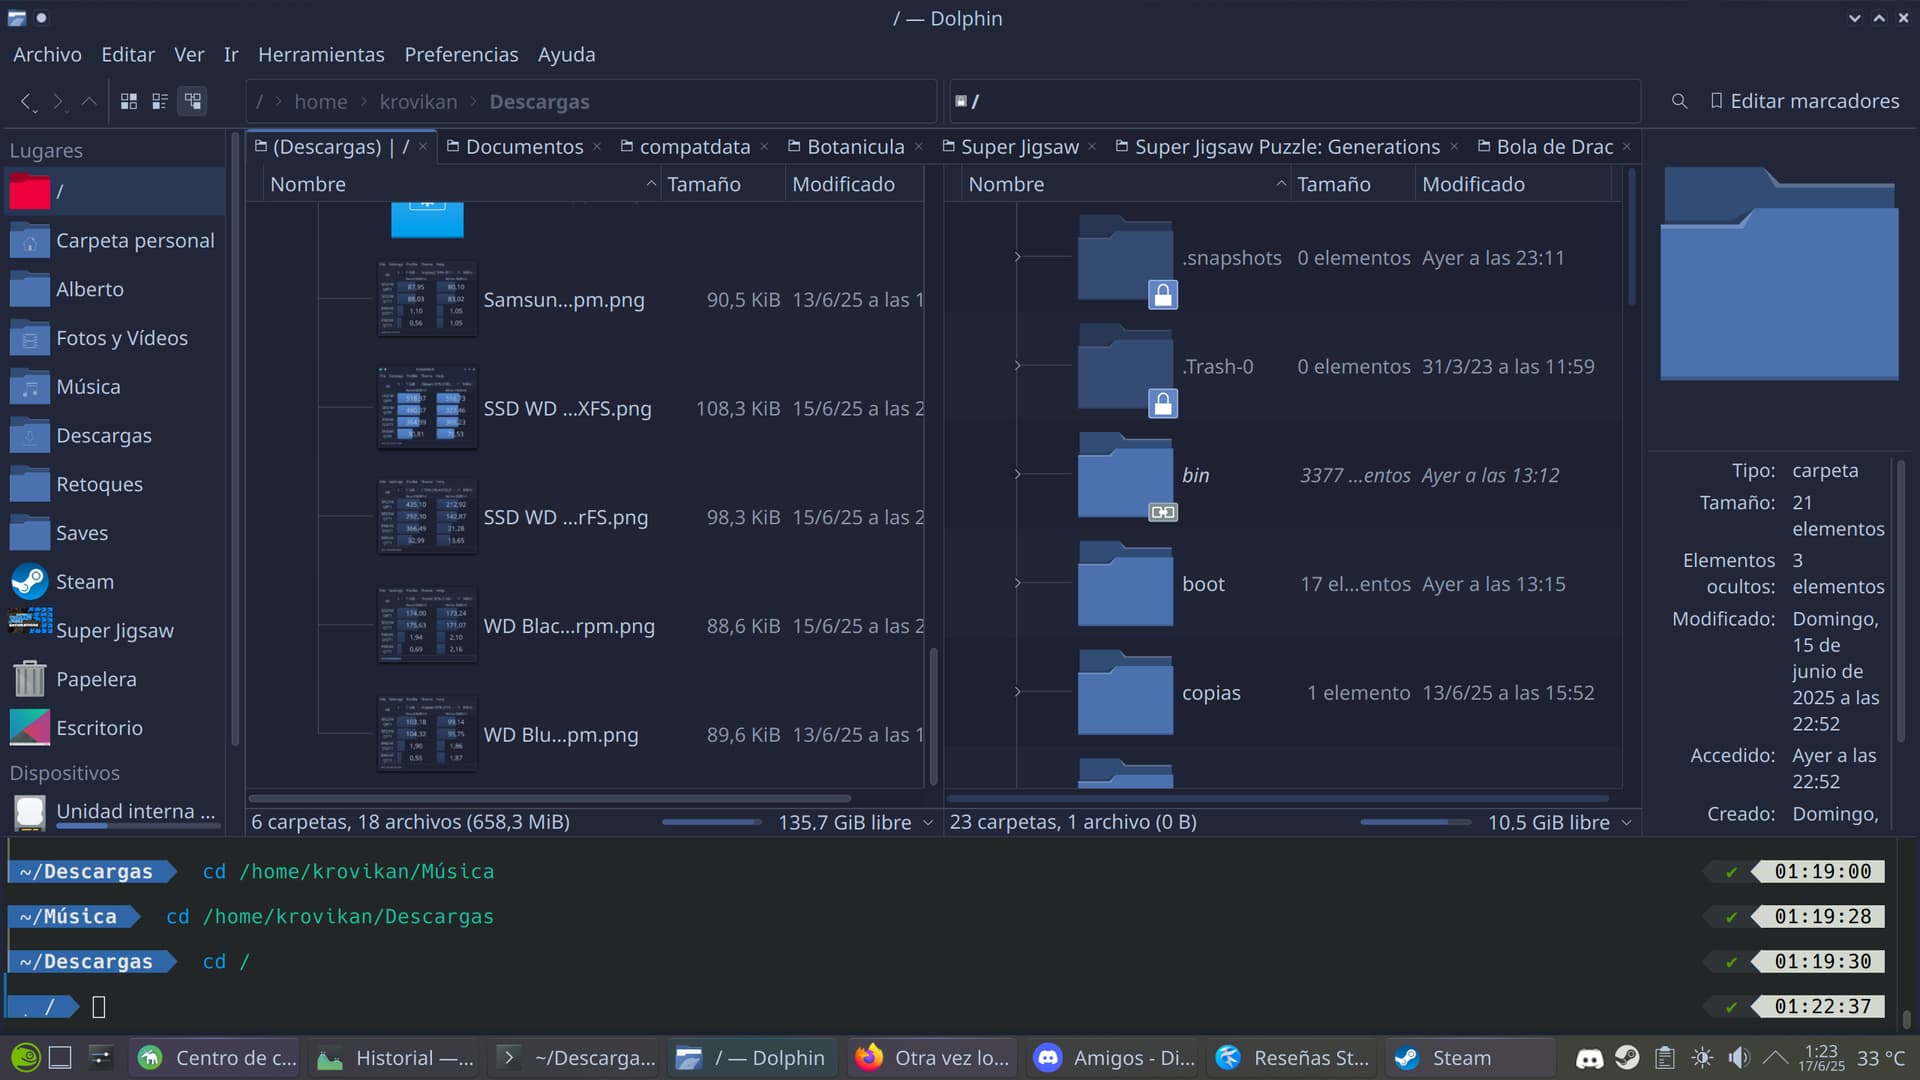Open Escritorio place in sidebar
The height and width of the screenshot is (1080, 1920).
tap(115, 728)
